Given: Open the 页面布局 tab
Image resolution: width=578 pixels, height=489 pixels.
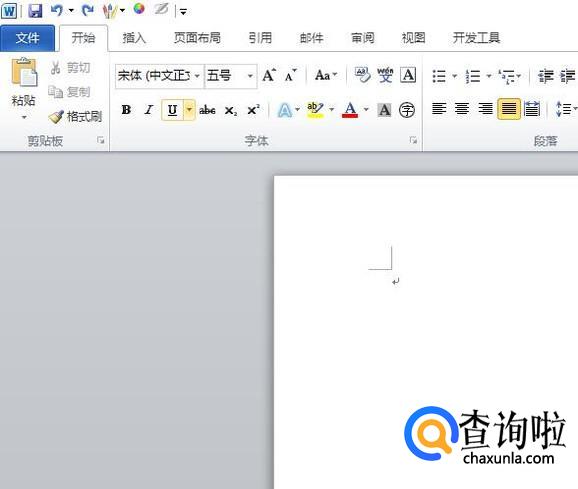Looking at the screenshot, I should 197,38.
